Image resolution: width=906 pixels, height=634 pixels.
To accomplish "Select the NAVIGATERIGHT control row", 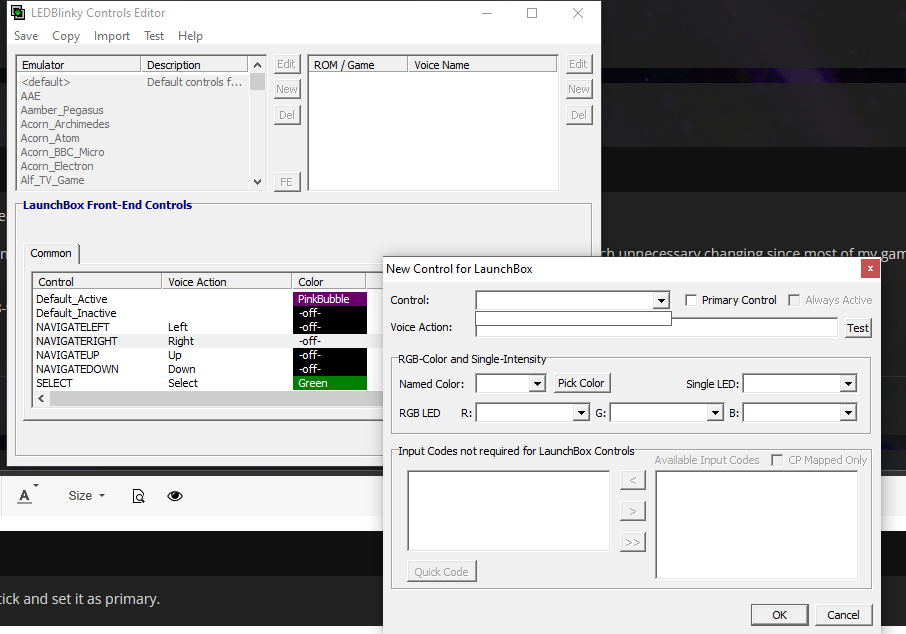I will [x=208, y=341].
